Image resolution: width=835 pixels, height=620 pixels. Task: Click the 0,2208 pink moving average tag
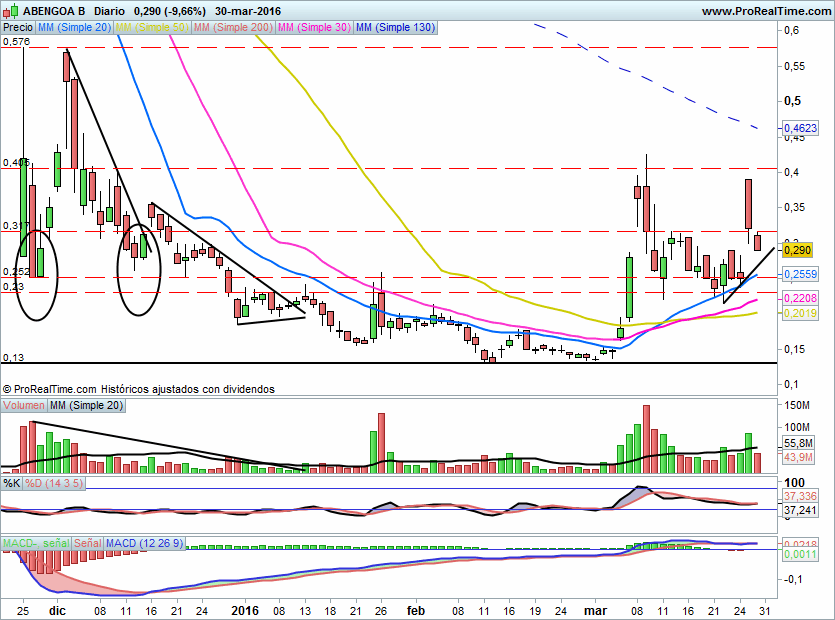point(800,298)
